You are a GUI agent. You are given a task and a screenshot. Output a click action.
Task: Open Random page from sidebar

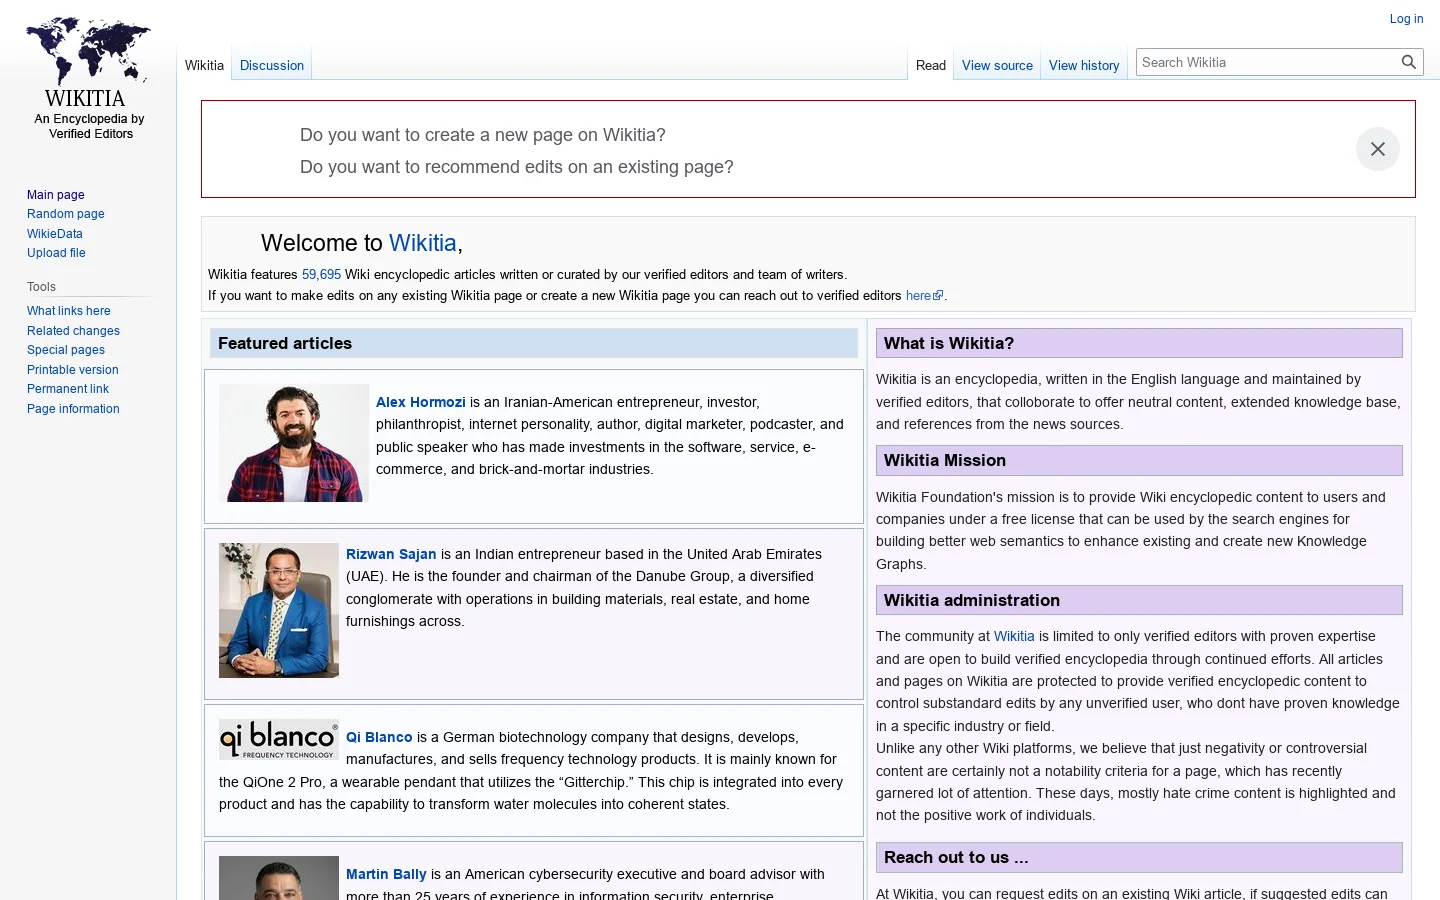[x=66, y=214]
